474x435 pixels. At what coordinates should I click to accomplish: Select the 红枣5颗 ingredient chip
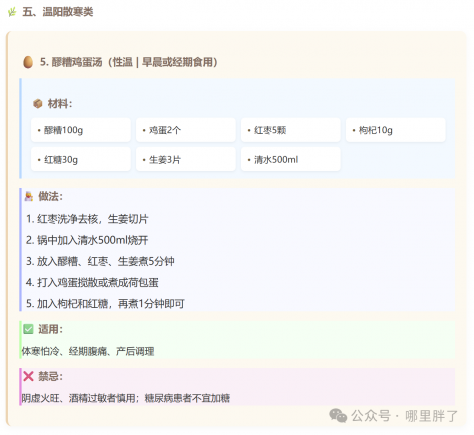coord(291,130)
